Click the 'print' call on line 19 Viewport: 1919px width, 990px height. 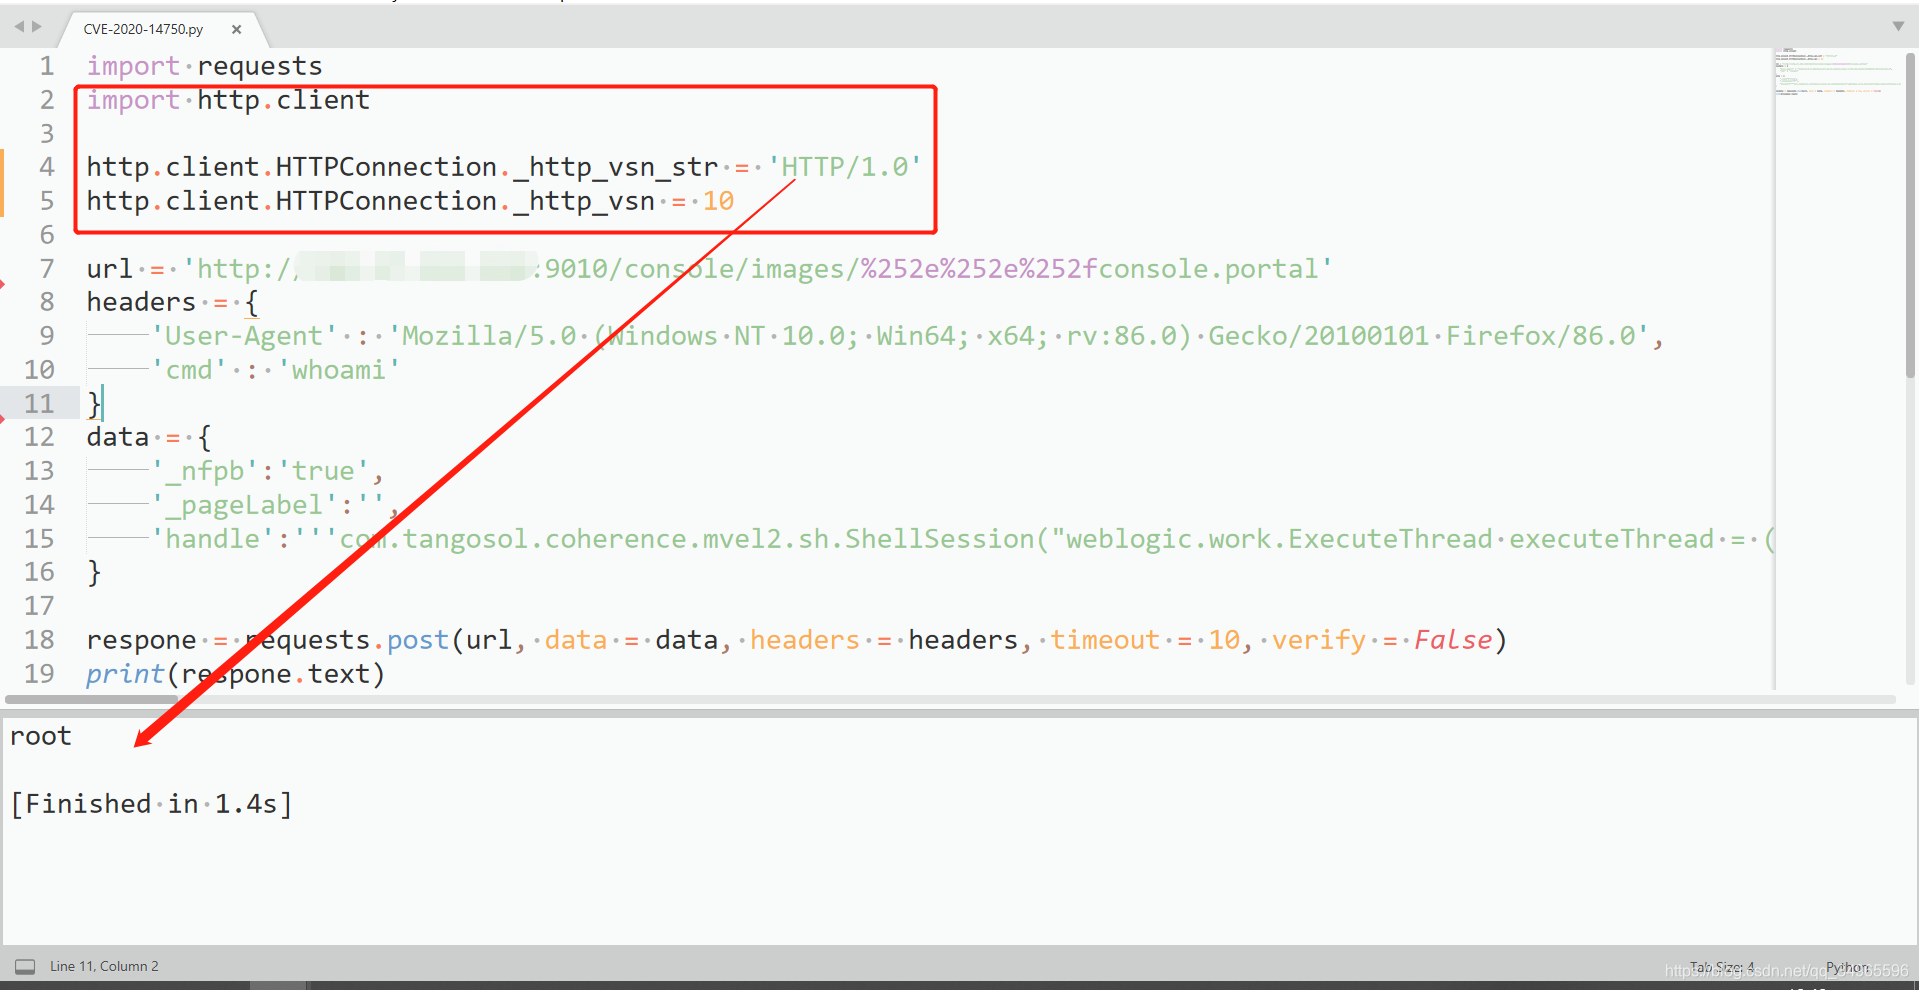[x=125, y=675]
